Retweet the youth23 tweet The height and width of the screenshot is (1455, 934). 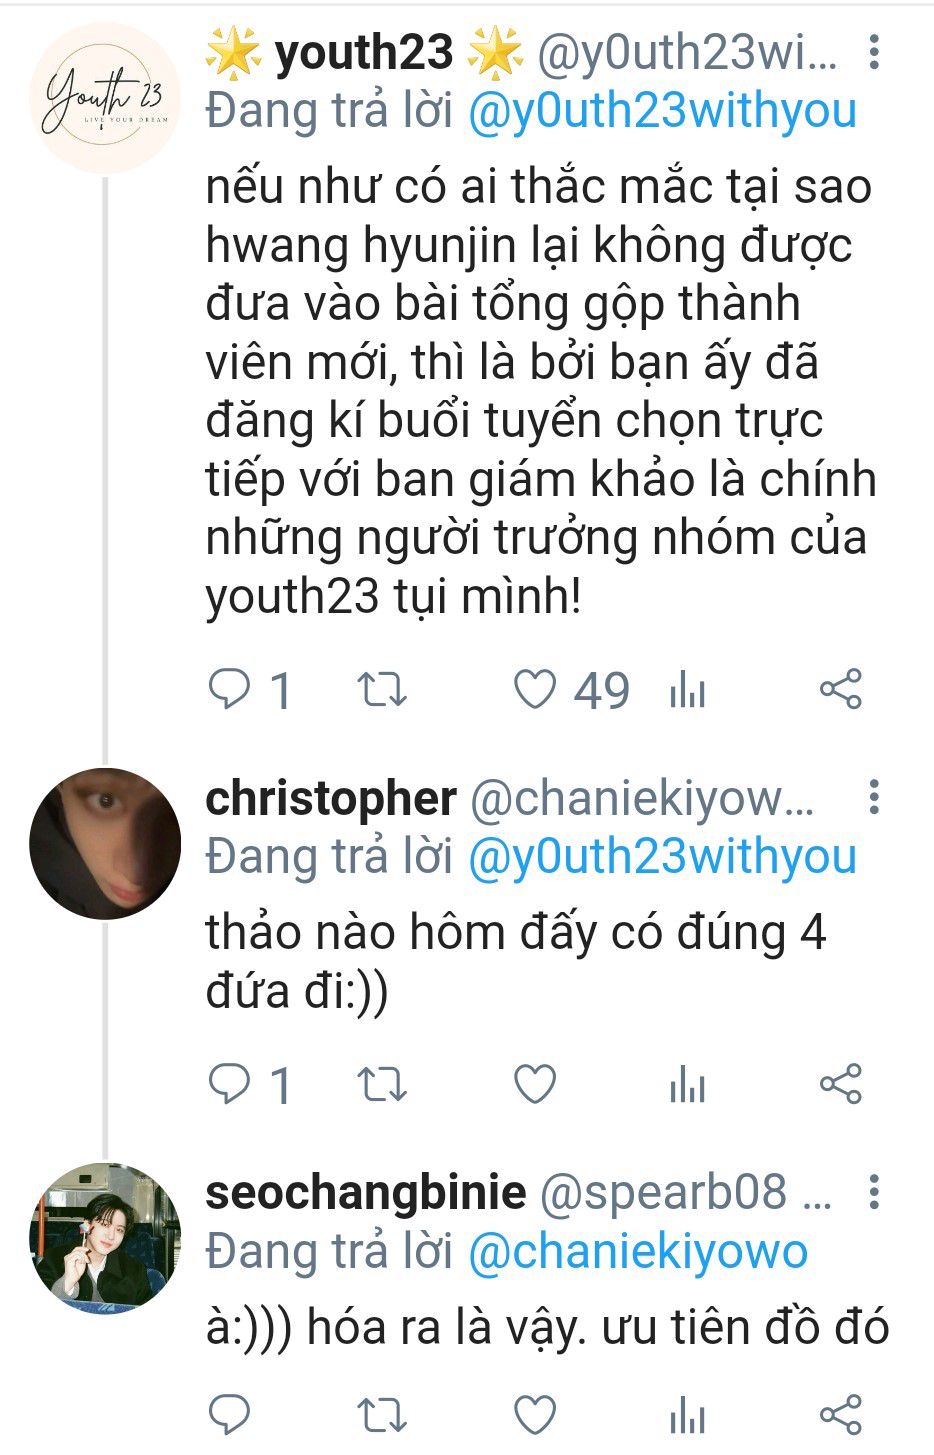(382, 689)
